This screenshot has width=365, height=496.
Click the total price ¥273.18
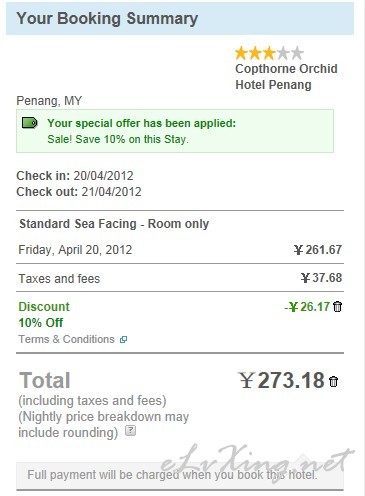[282, 380]
